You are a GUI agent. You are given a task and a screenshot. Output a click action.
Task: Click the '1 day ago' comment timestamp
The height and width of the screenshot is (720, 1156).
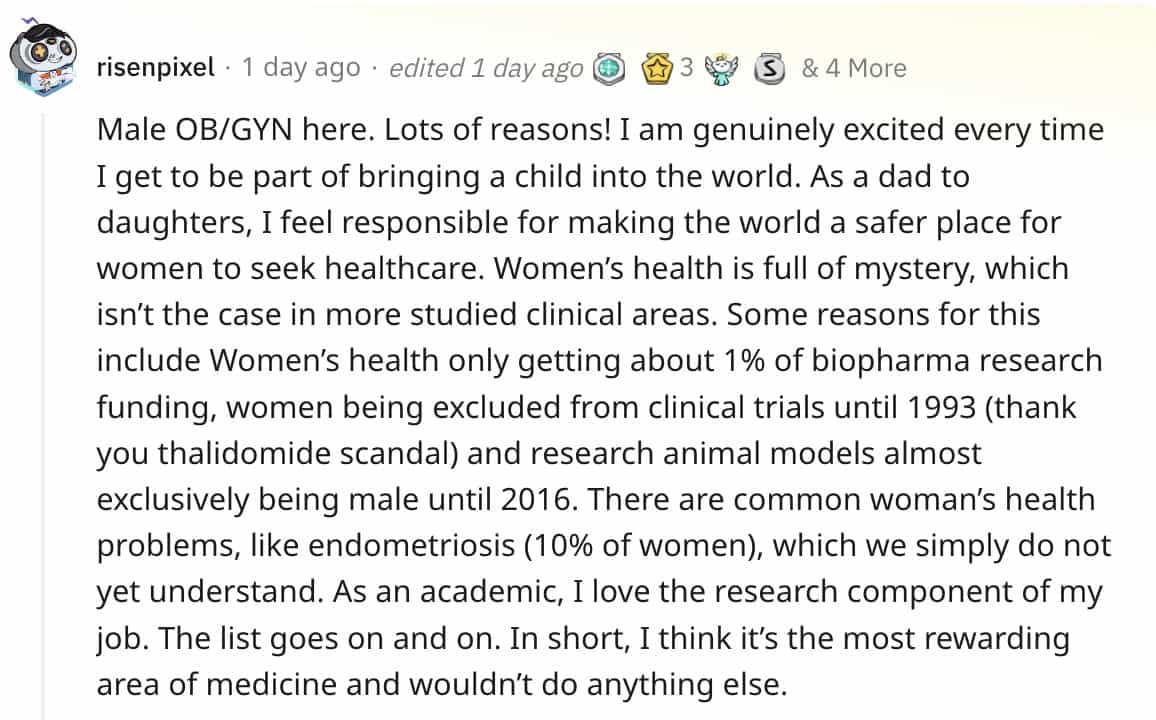[x=300, y=68]
